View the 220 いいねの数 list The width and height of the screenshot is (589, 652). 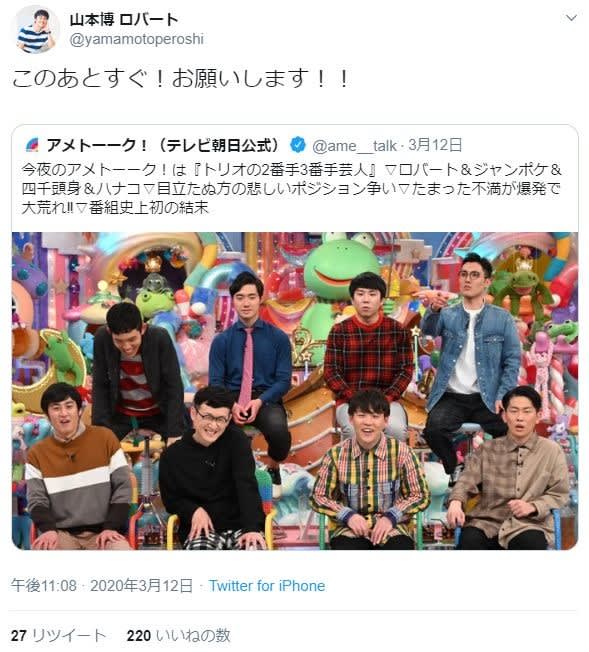(x=178, y=635)
